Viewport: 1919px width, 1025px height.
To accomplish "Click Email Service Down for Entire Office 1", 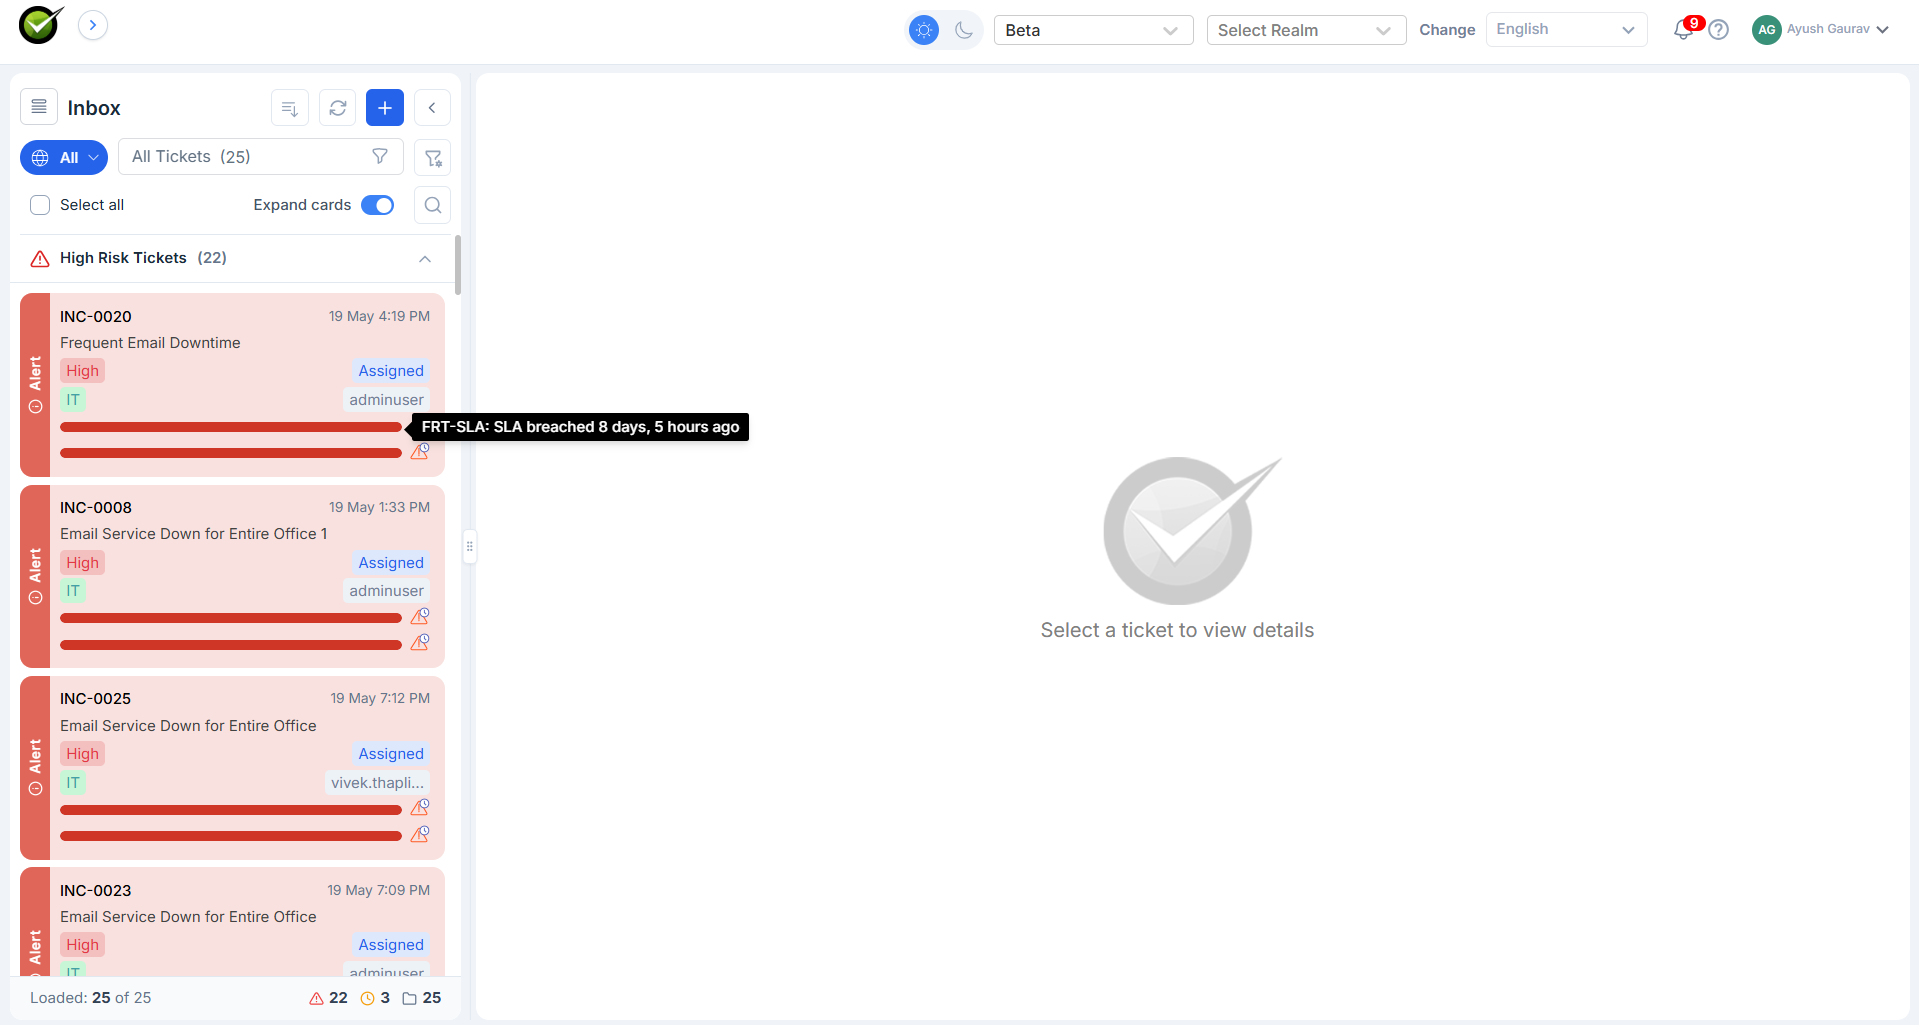I will [194, 534].
